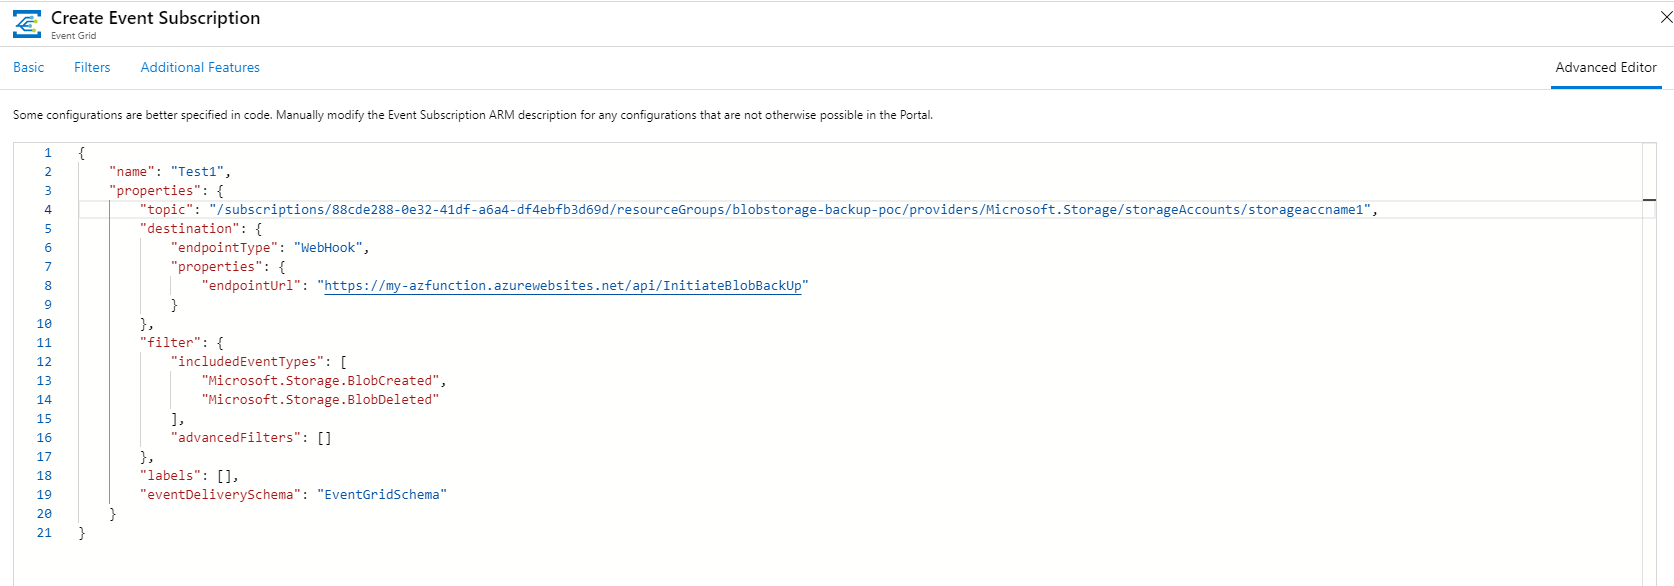Screen dimensions: 1674x586
Task: Click the topic subscription path line
Action: [x=759, y=210]
